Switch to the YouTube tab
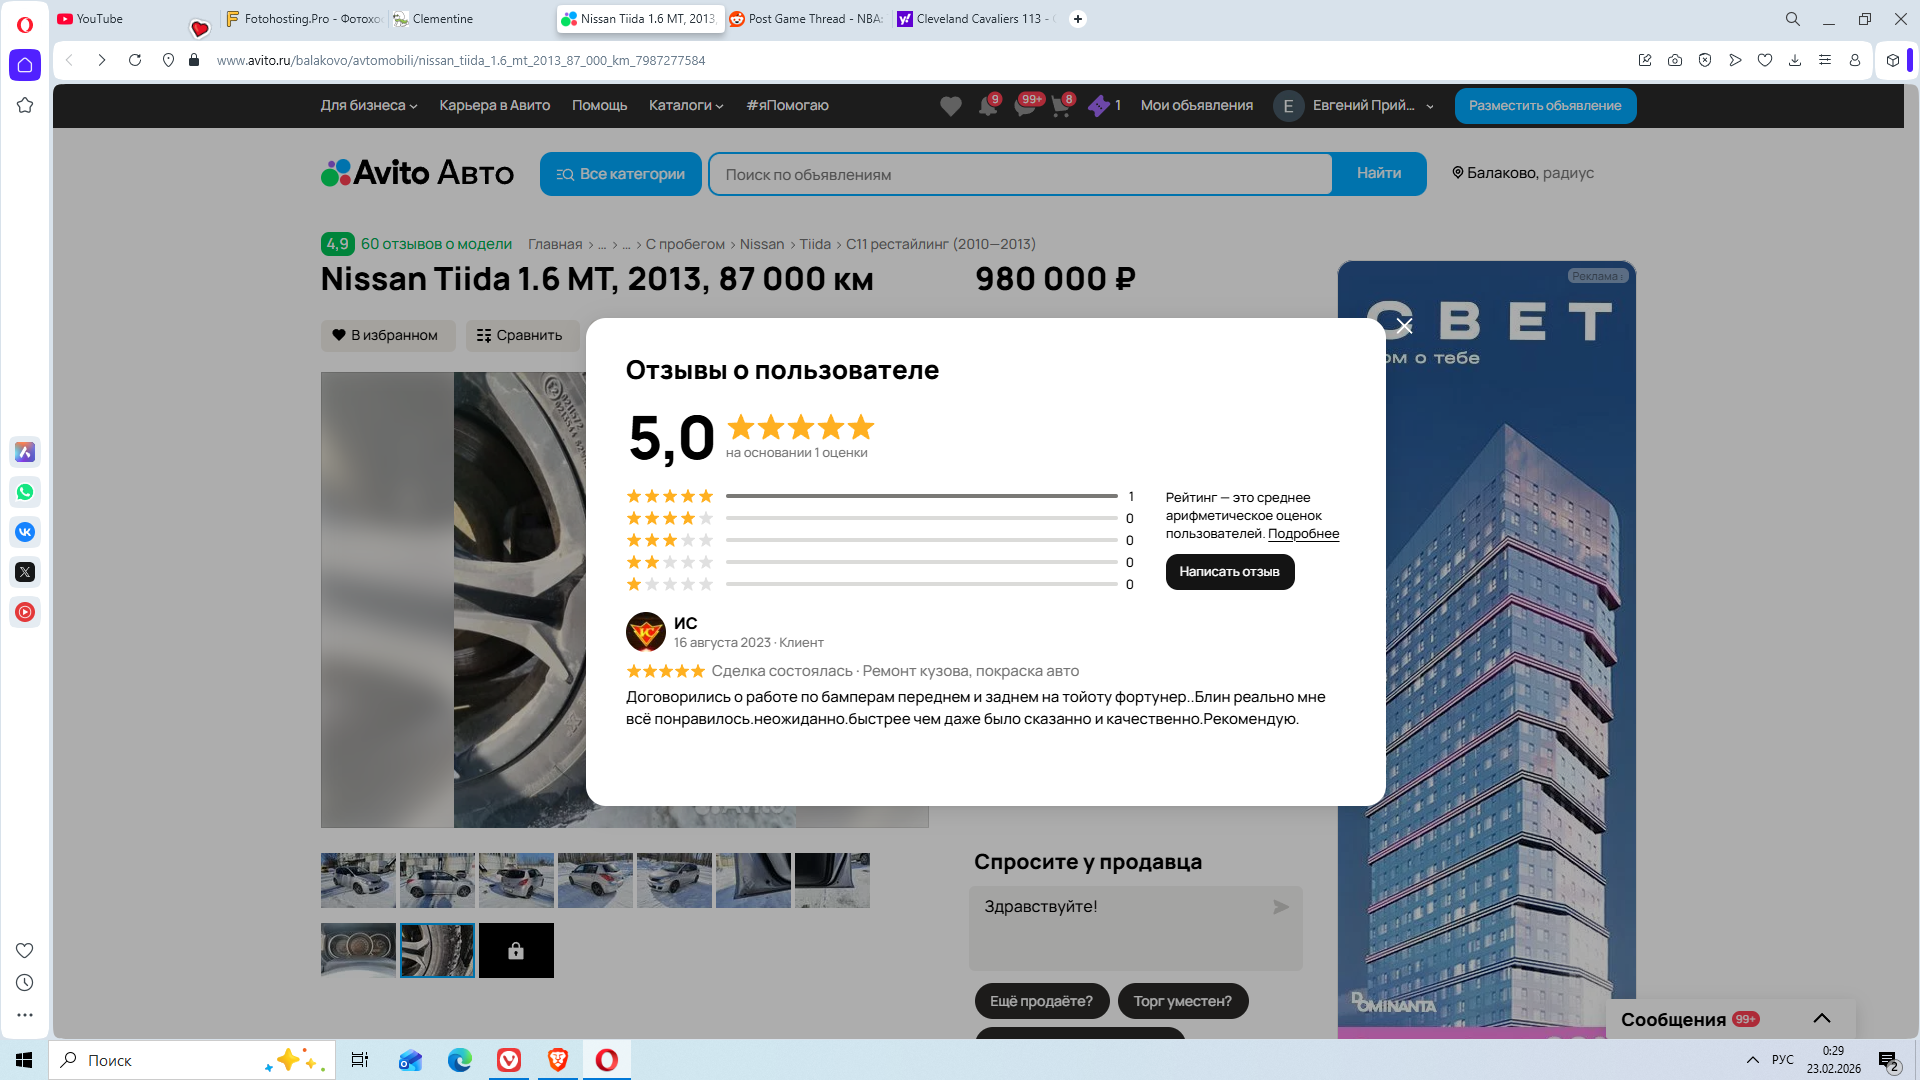Image resolution: width=1920 pixels, height=1080 pixels. click(x=100, y=18)
